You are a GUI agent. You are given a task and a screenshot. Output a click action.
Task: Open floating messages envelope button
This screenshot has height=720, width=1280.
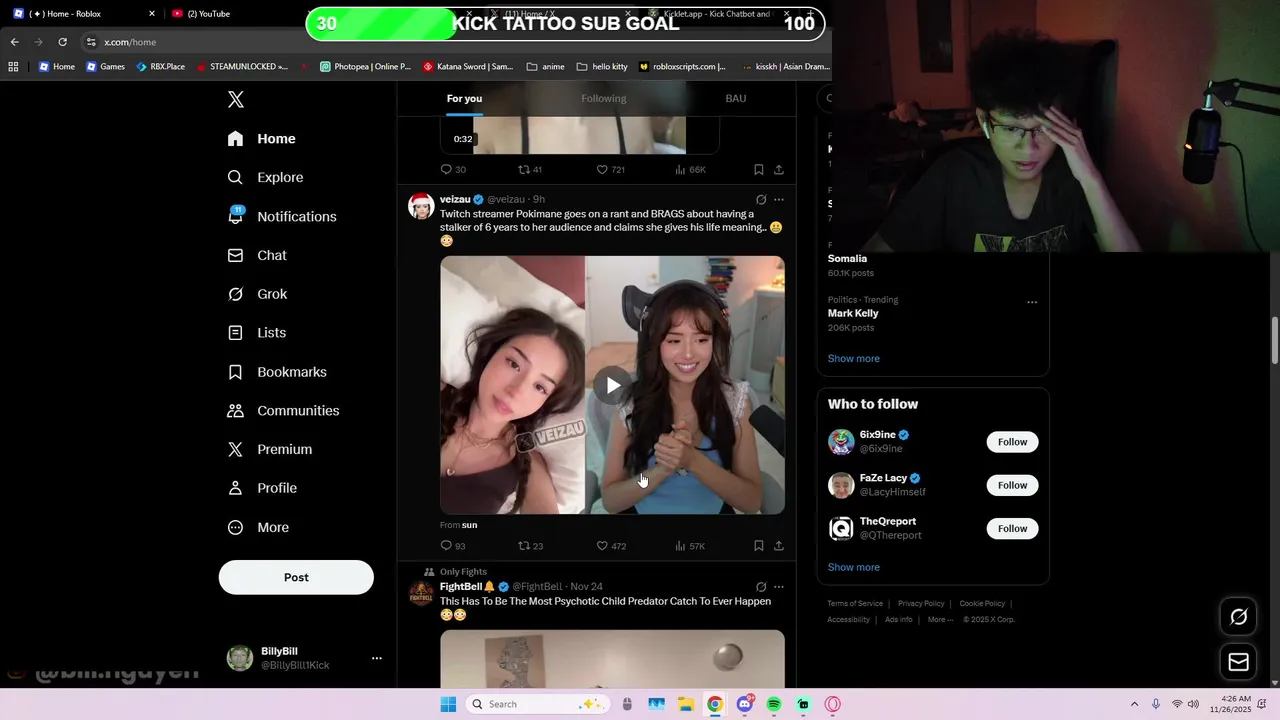[x=1238, y=662]
